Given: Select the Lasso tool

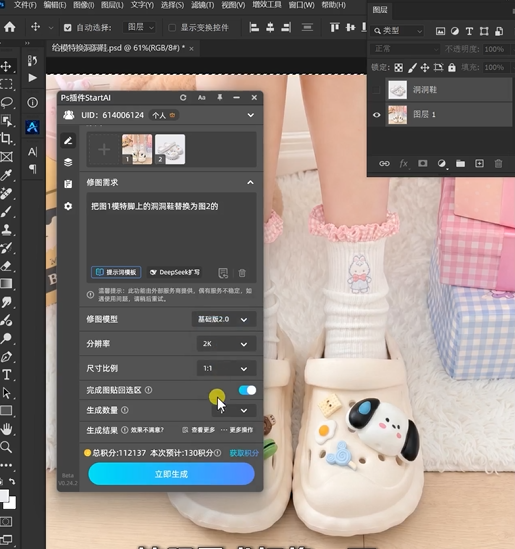Looking at the screenshot, I should click(x=6, y=103).
